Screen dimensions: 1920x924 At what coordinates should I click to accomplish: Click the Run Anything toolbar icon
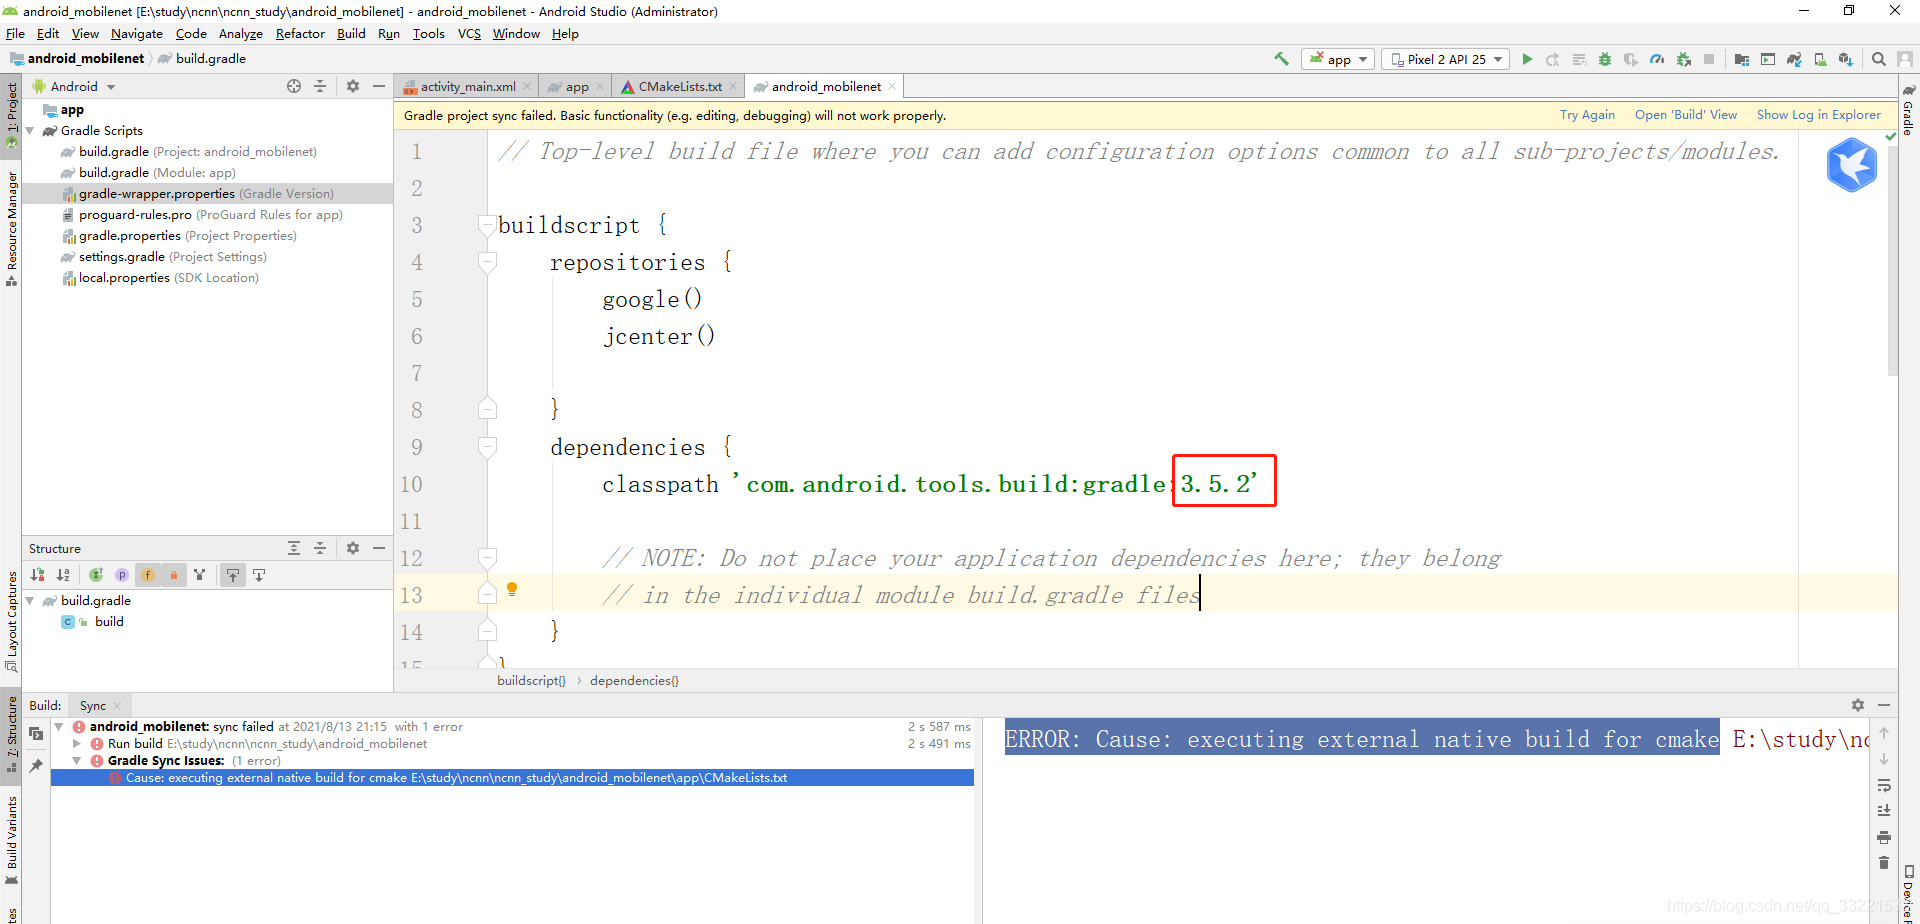point(1768,59)
